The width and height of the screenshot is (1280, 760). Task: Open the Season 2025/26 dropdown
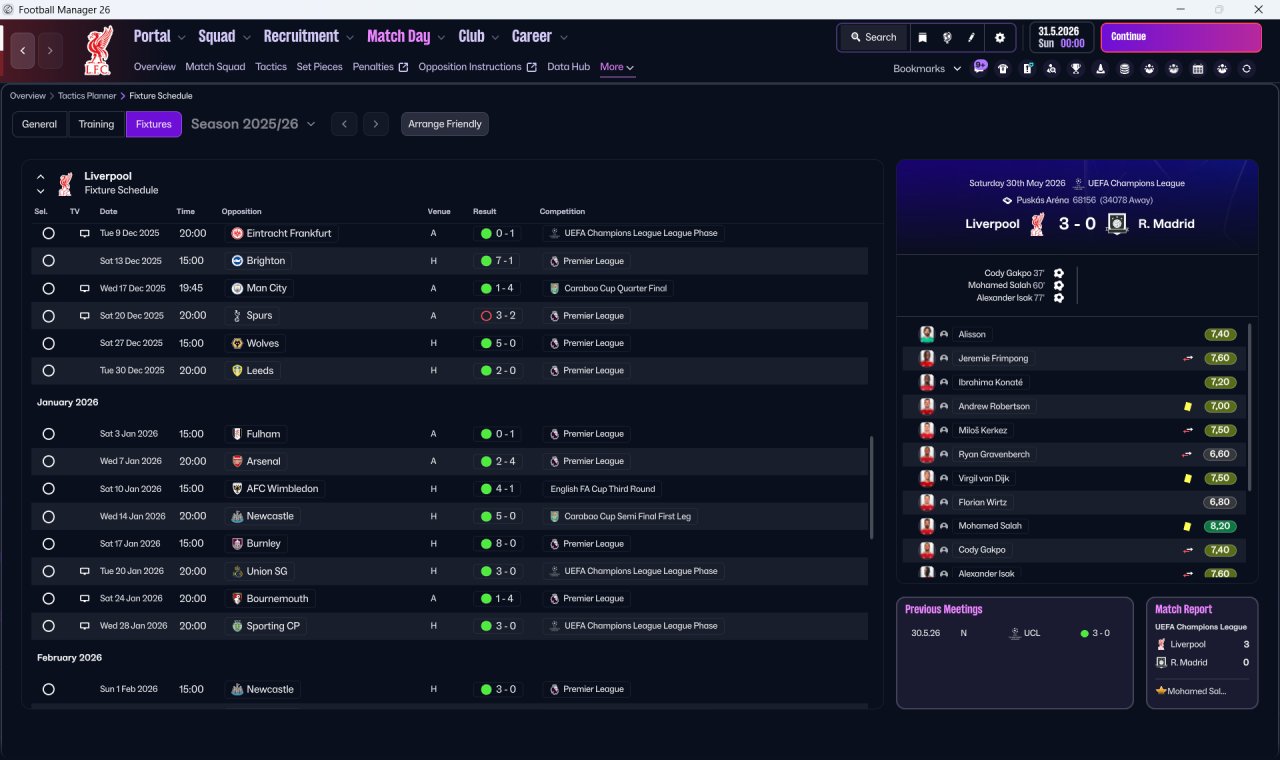253,124
